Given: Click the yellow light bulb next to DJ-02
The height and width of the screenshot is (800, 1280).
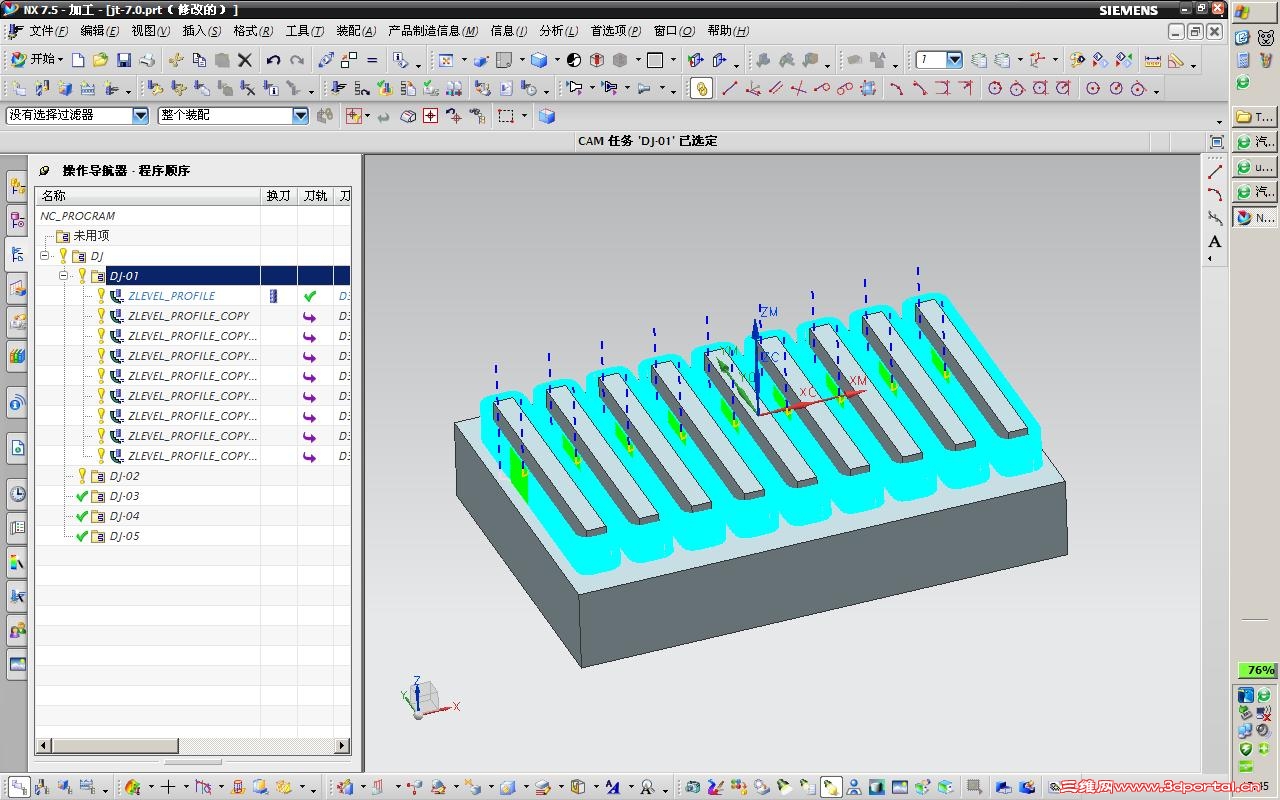Looking at the screenshot, I should (x=82, y=476).
